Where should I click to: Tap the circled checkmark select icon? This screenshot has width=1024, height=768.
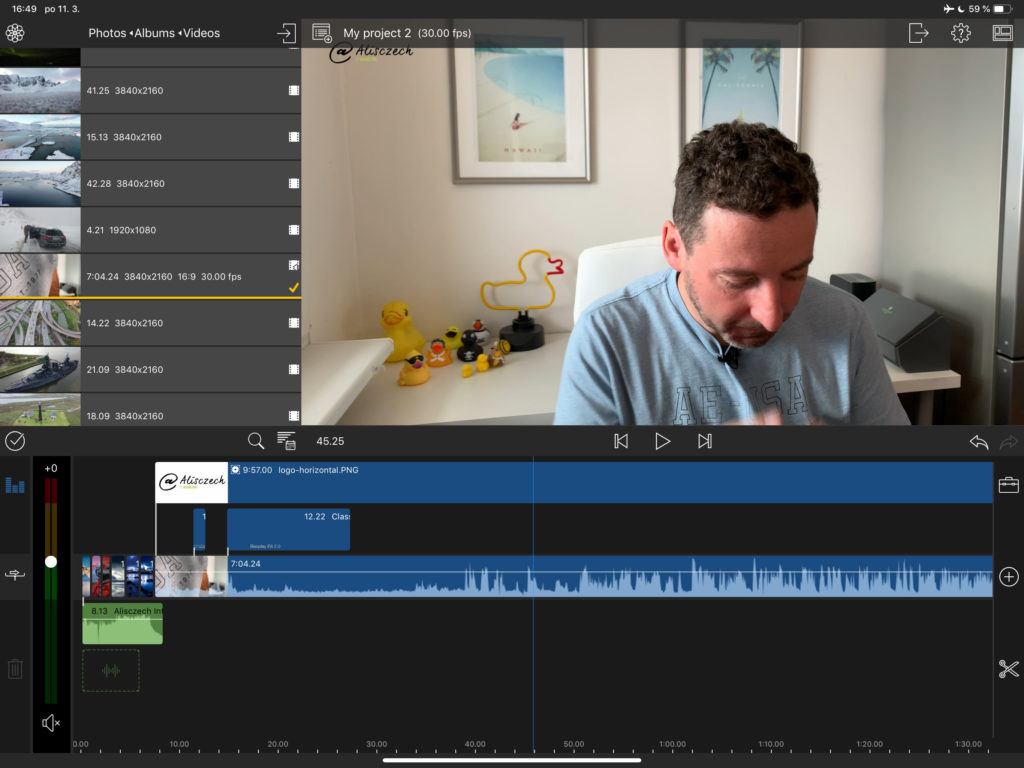(x=15, y=441)
